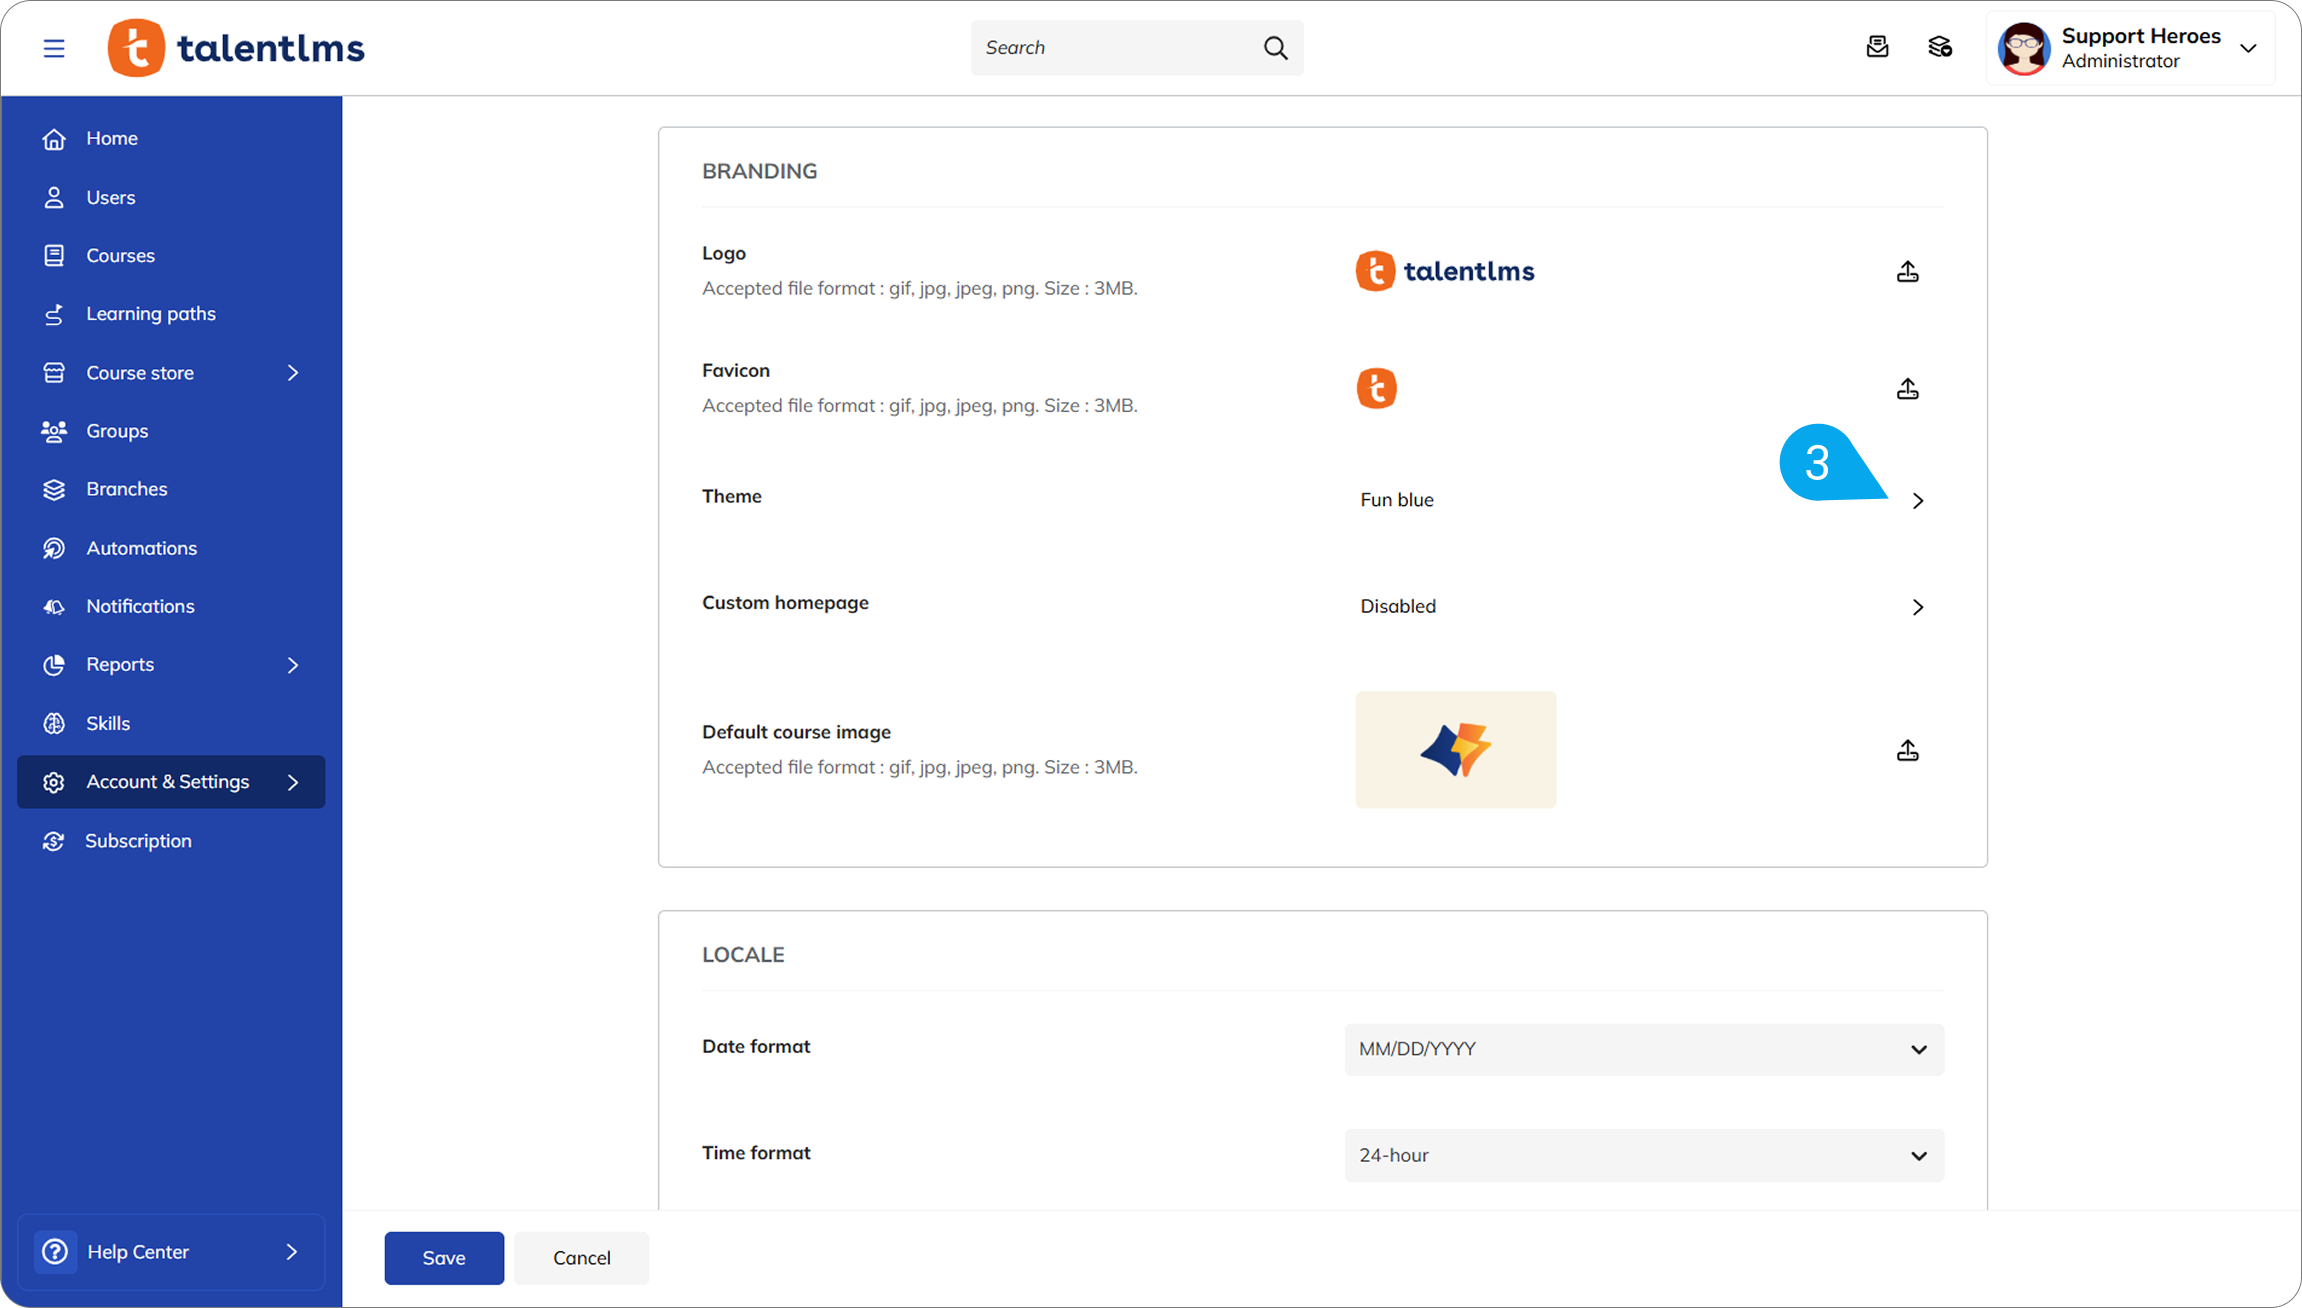This screenshot has height=1308, width=2302.
Task: Open the Branches sidebar item
Action: [126, 489]
